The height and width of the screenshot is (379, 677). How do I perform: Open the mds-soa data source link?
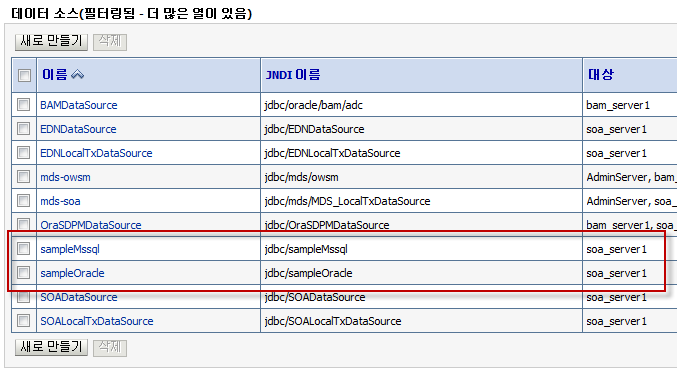pos(60,201)
